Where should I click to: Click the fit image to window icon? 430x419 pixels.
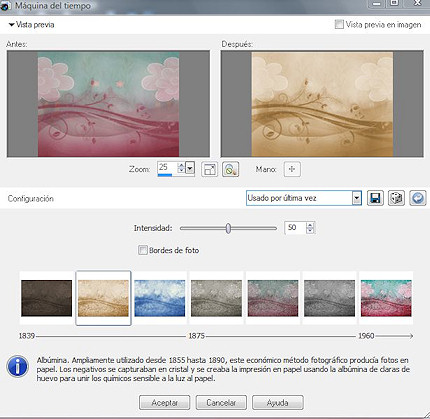coord(209,169)
